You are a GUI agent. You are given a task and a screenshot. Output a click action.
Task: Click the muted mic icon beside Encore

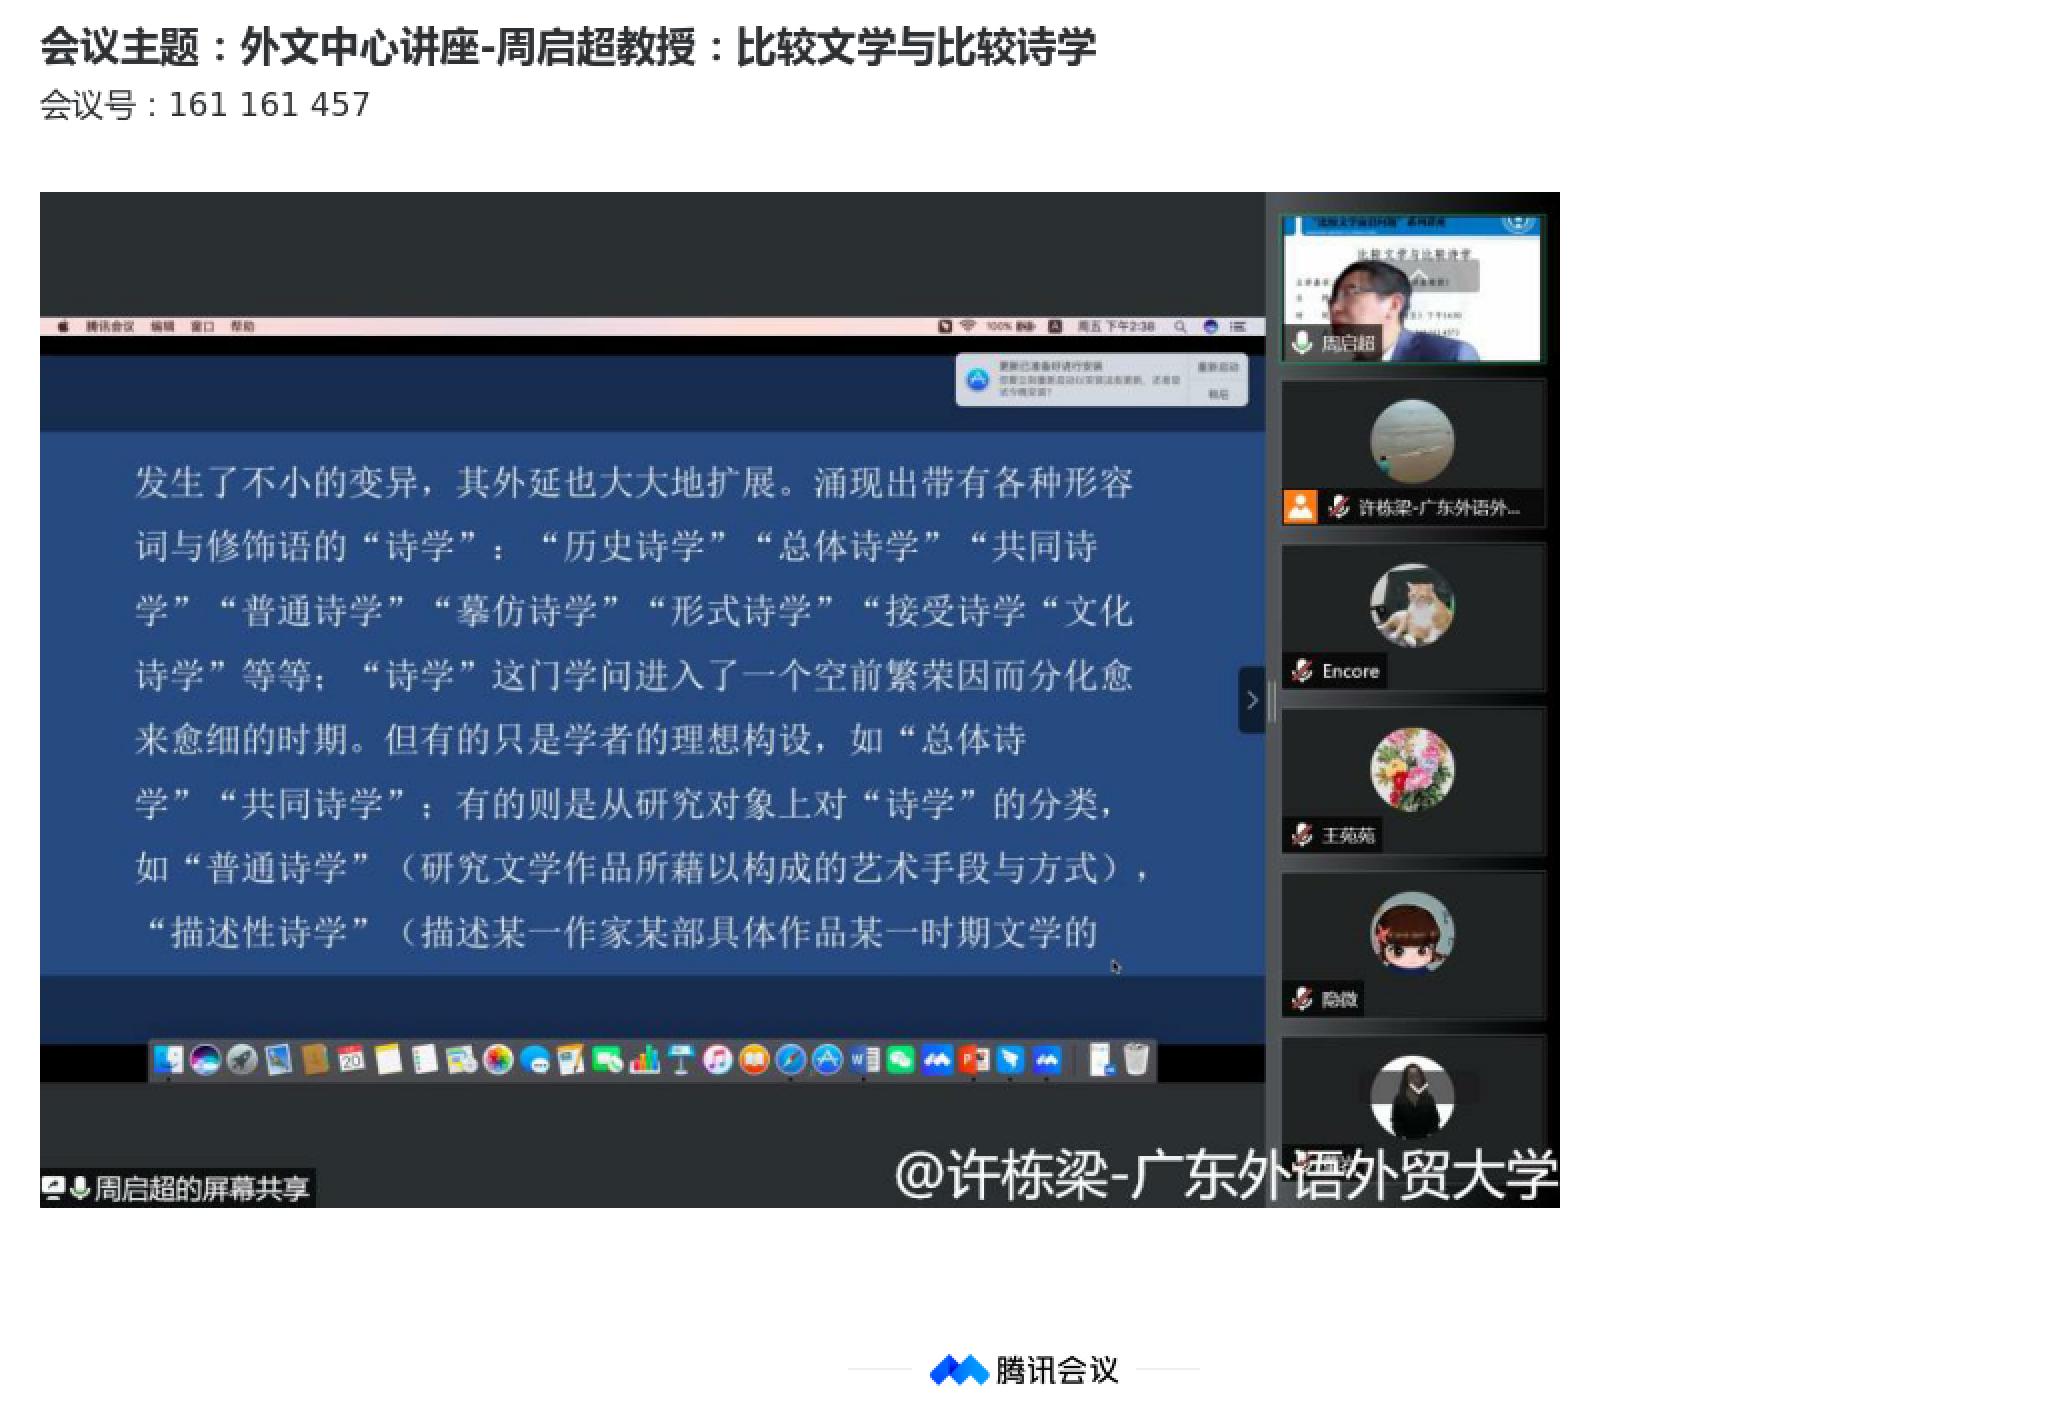[x=1301, y=671]
